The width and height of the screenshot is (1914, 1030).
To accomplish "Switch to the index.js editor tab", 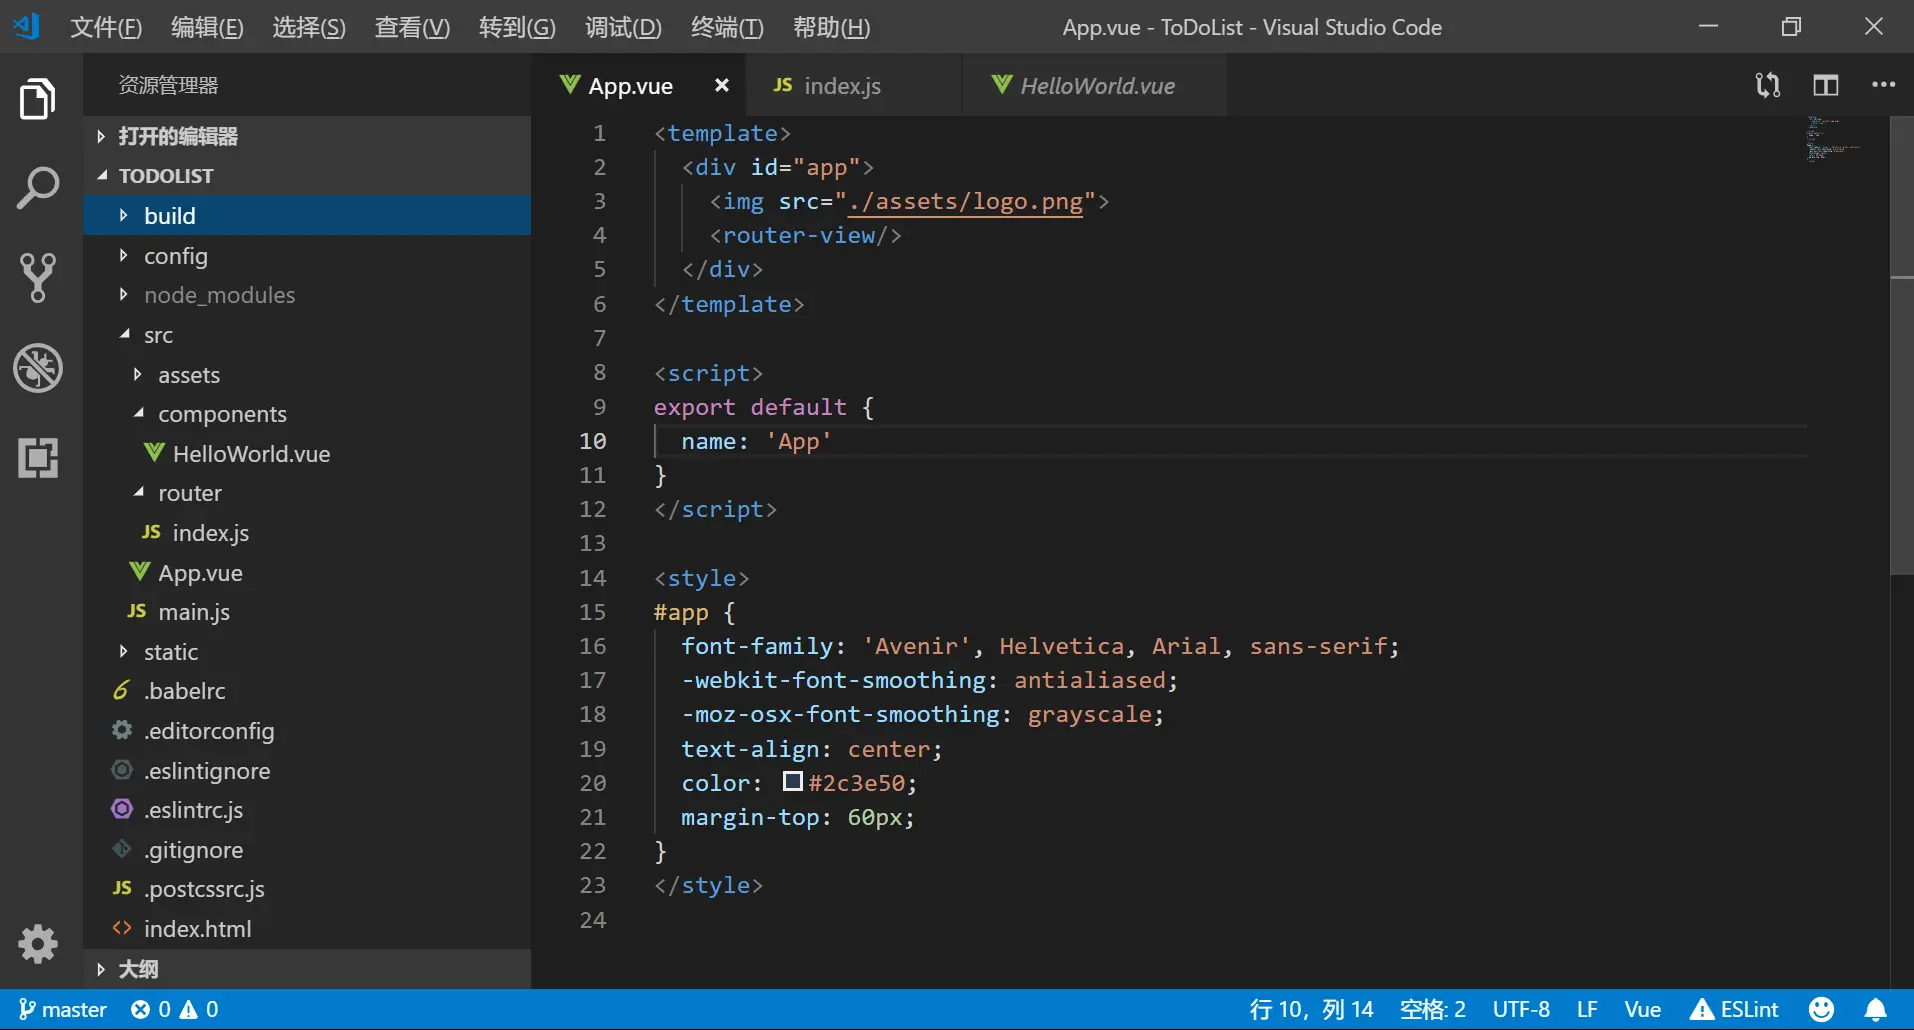I will [854, 86].
